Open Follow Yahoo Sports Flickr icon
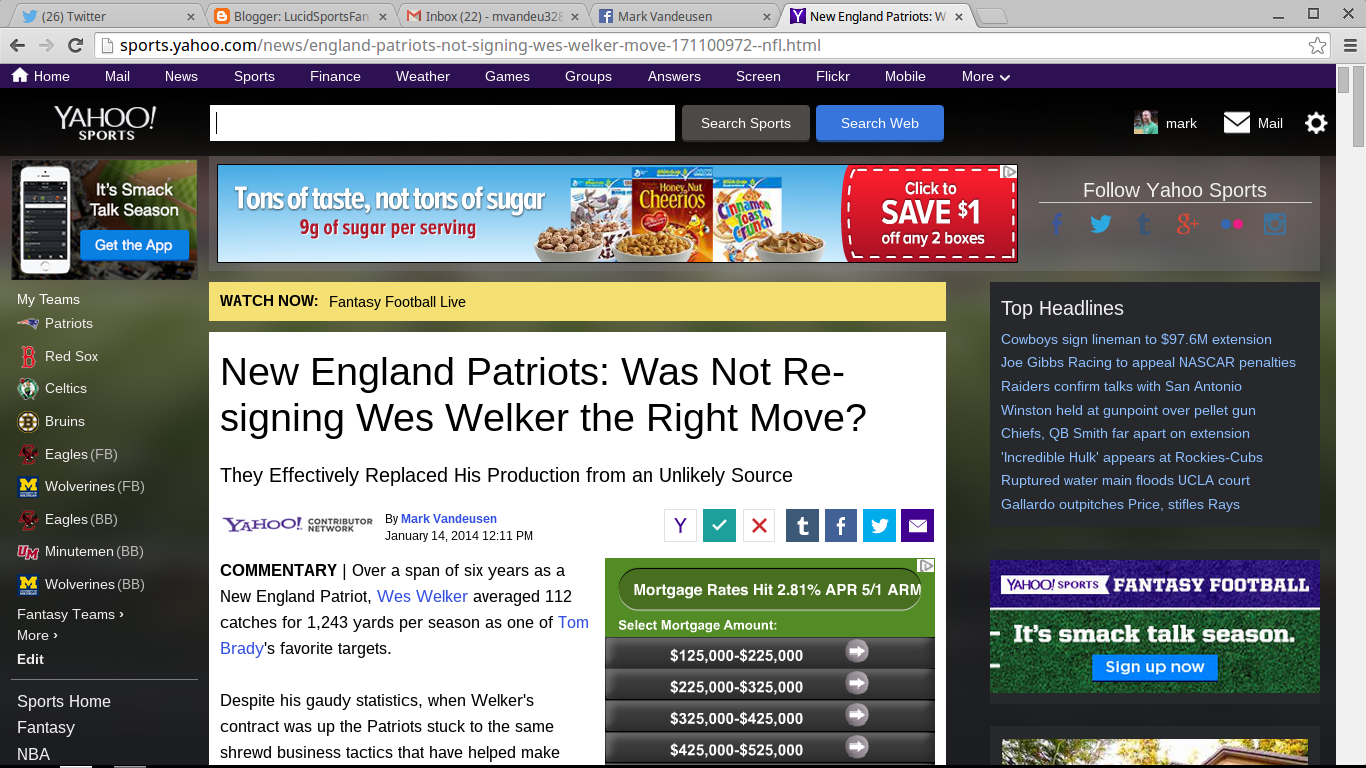 [x=1232, y=224]
